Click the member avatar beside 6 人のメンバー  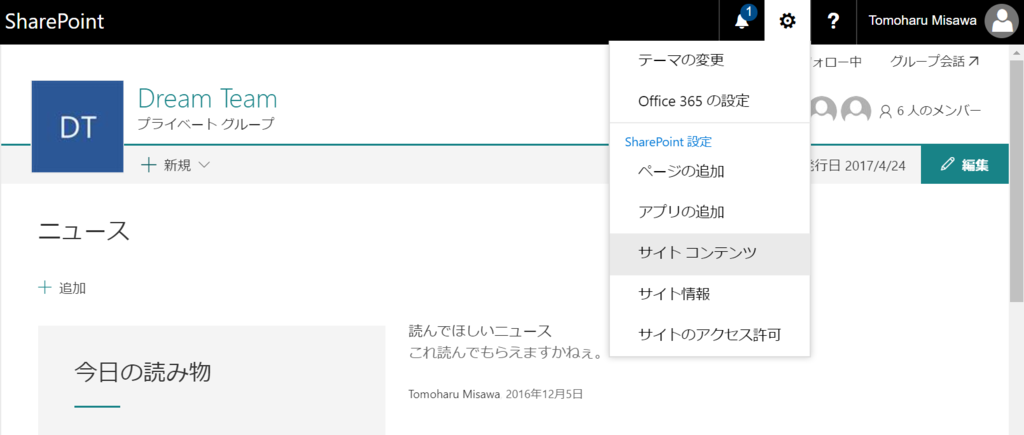[856, 111]
